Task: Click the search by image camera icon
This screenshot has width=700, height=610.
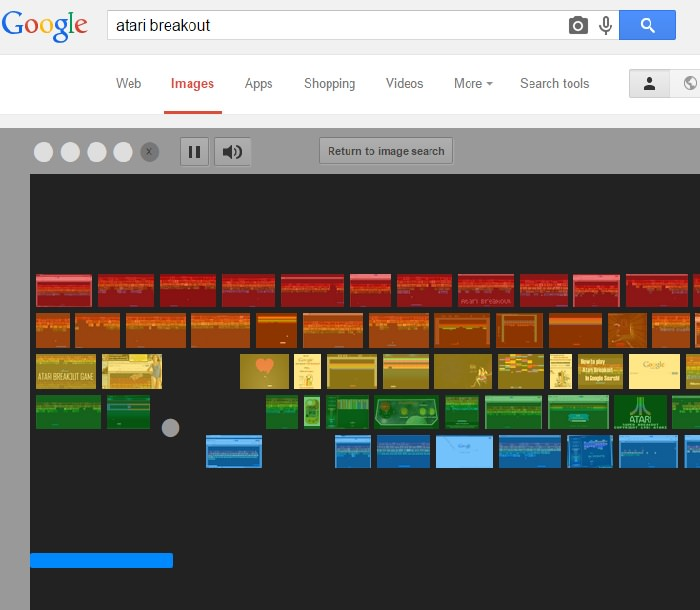Action: (x=578, y=26)
